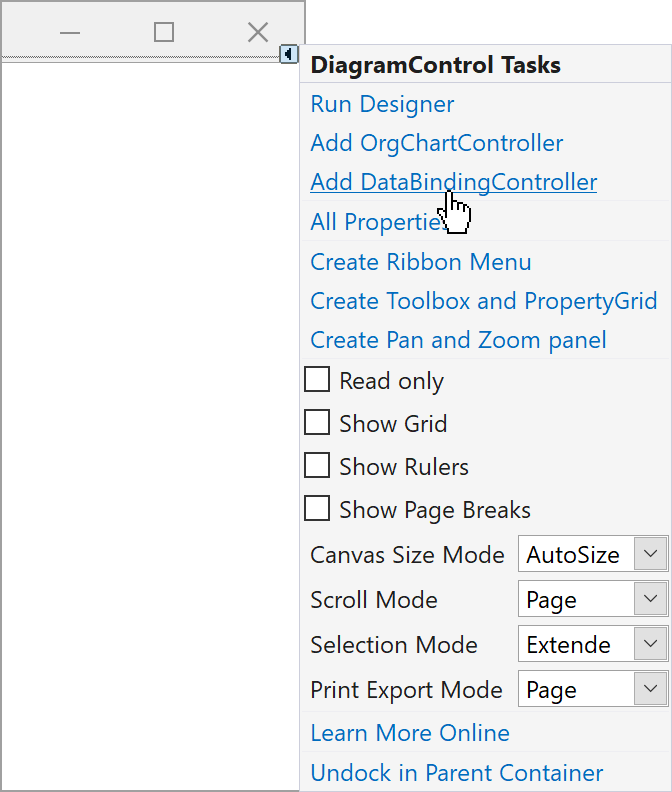The height and width of the screenshot is (792, 672).
Task: Expand the Canvas Size Mode dropdown
Action: (651, 554)
